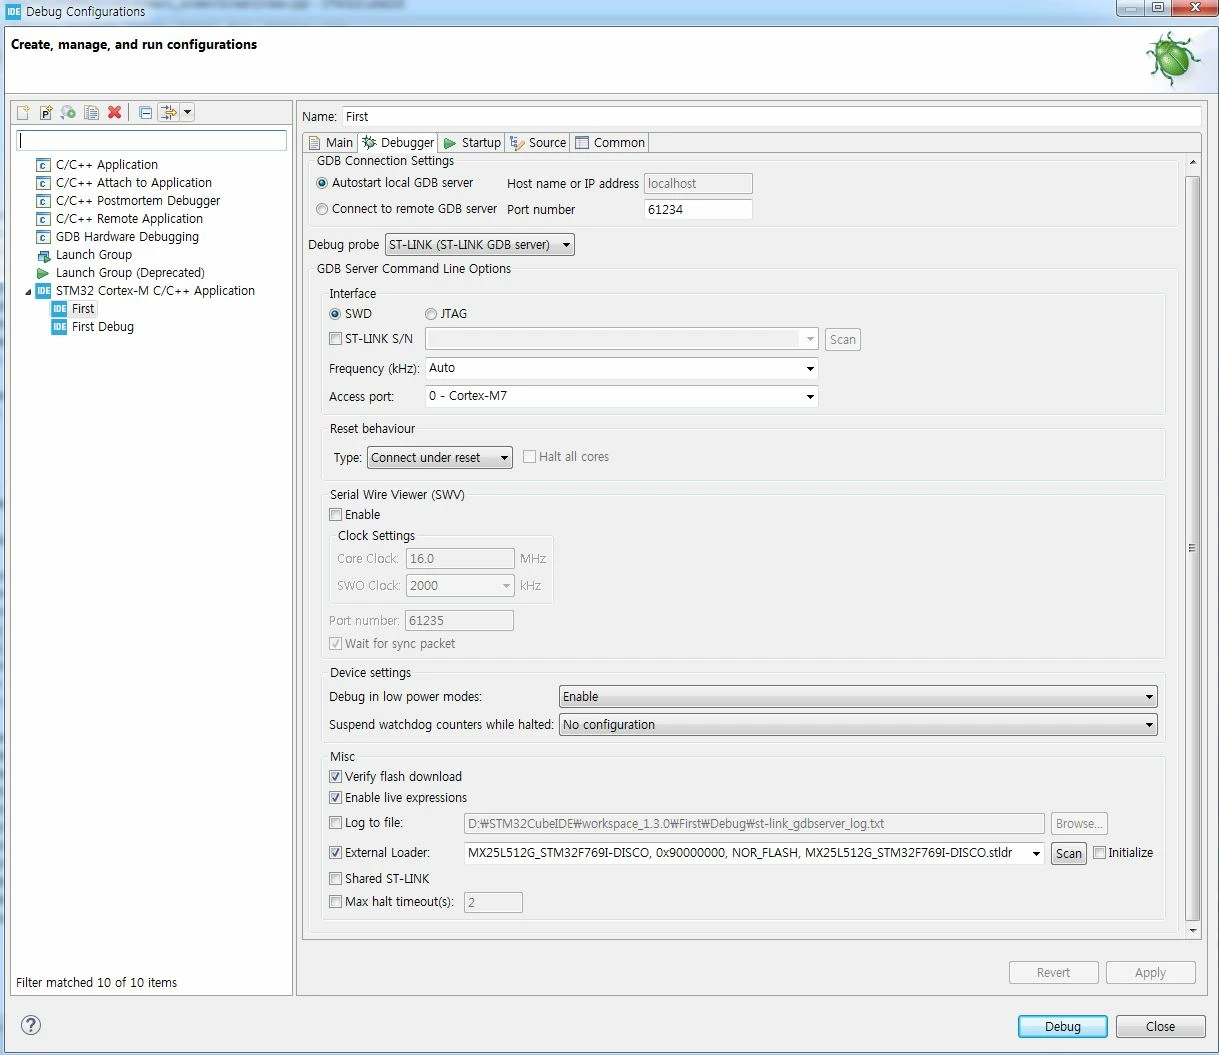
Task: Enable Serial Wire Viewer checkbox
Action: [336, 515]
